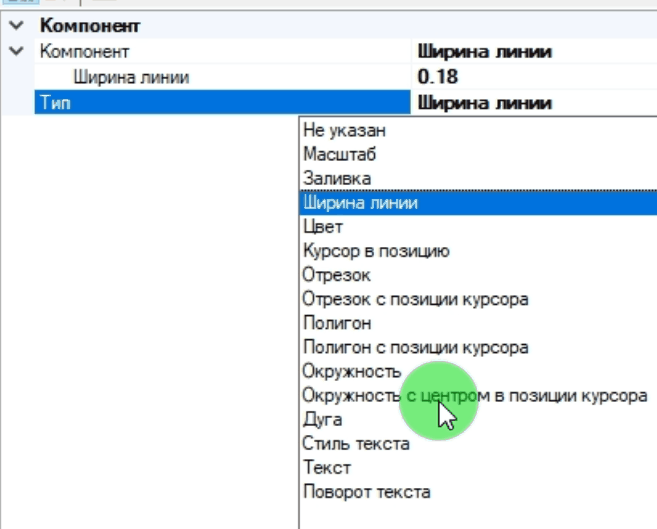Viewport: 657px width, 529px height.
Task: Collapse the nested Компонент property chevron
Action: point(14,51)
